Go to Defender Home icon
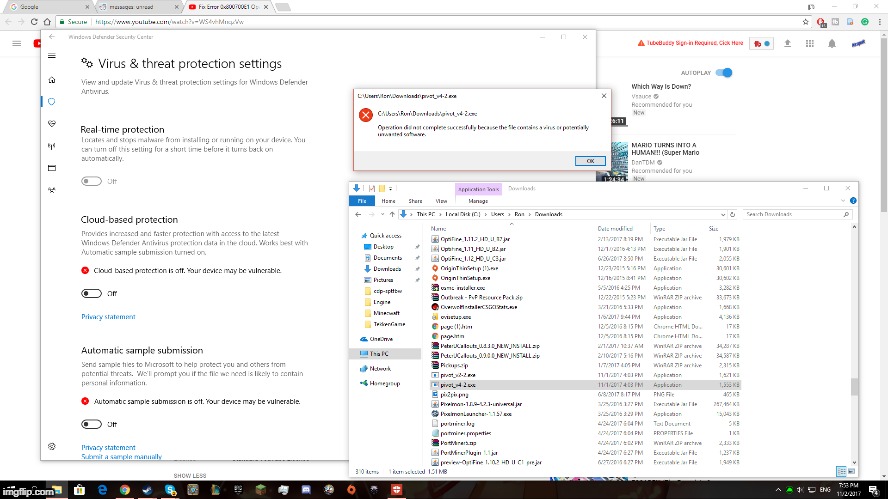The width and height of the screenshot is (888, 499). point(52,80)
